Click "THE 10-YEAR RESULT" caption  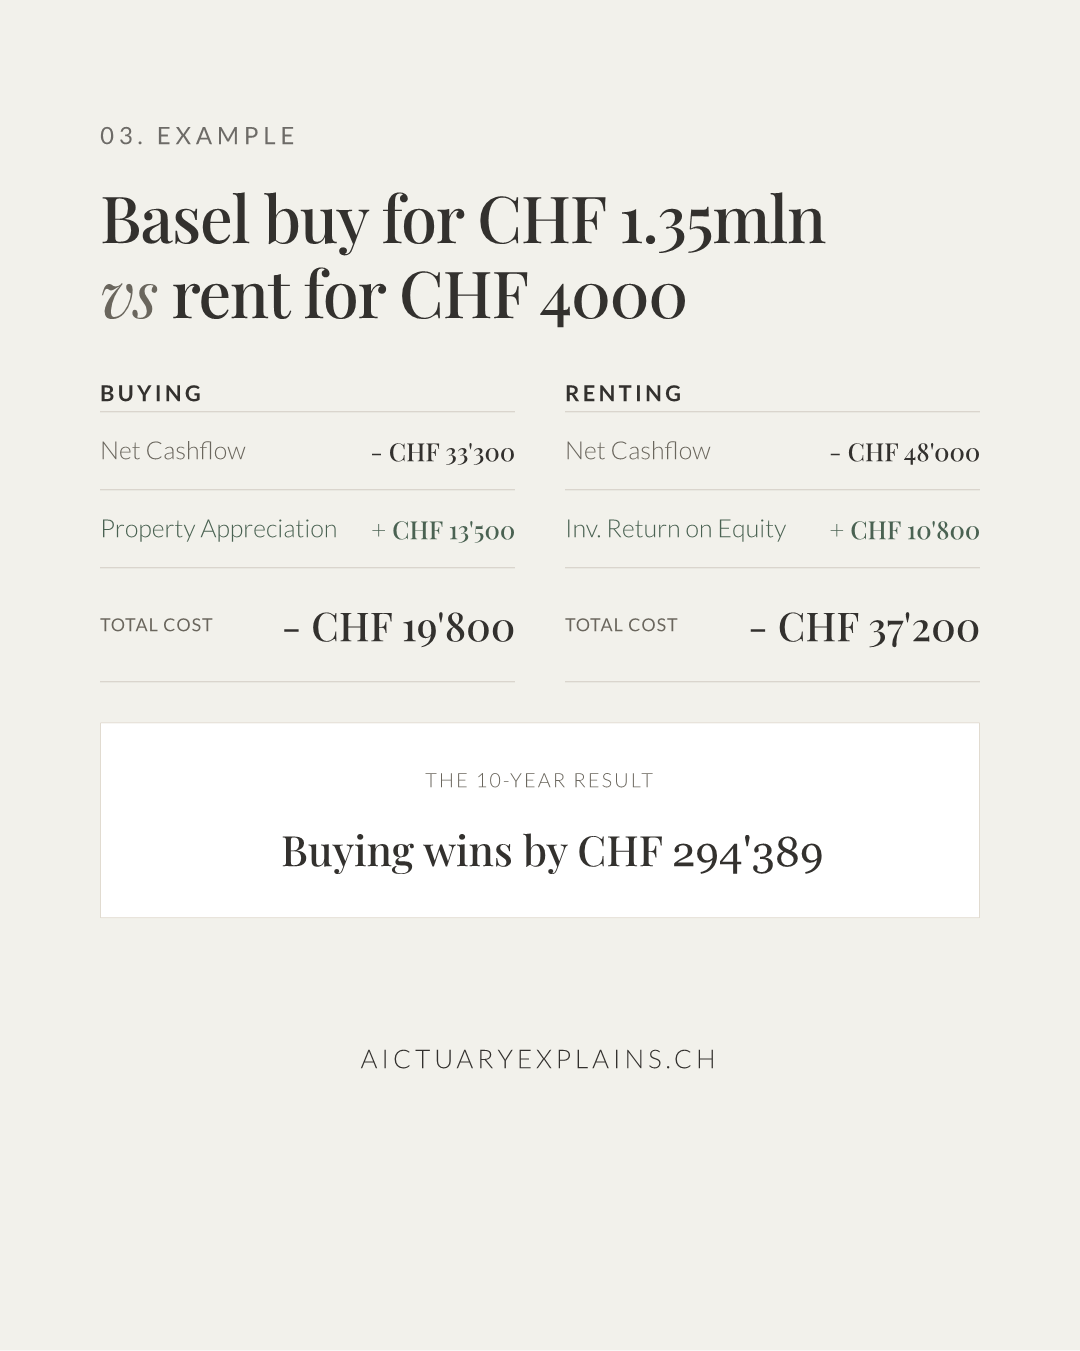coord(539,781)
